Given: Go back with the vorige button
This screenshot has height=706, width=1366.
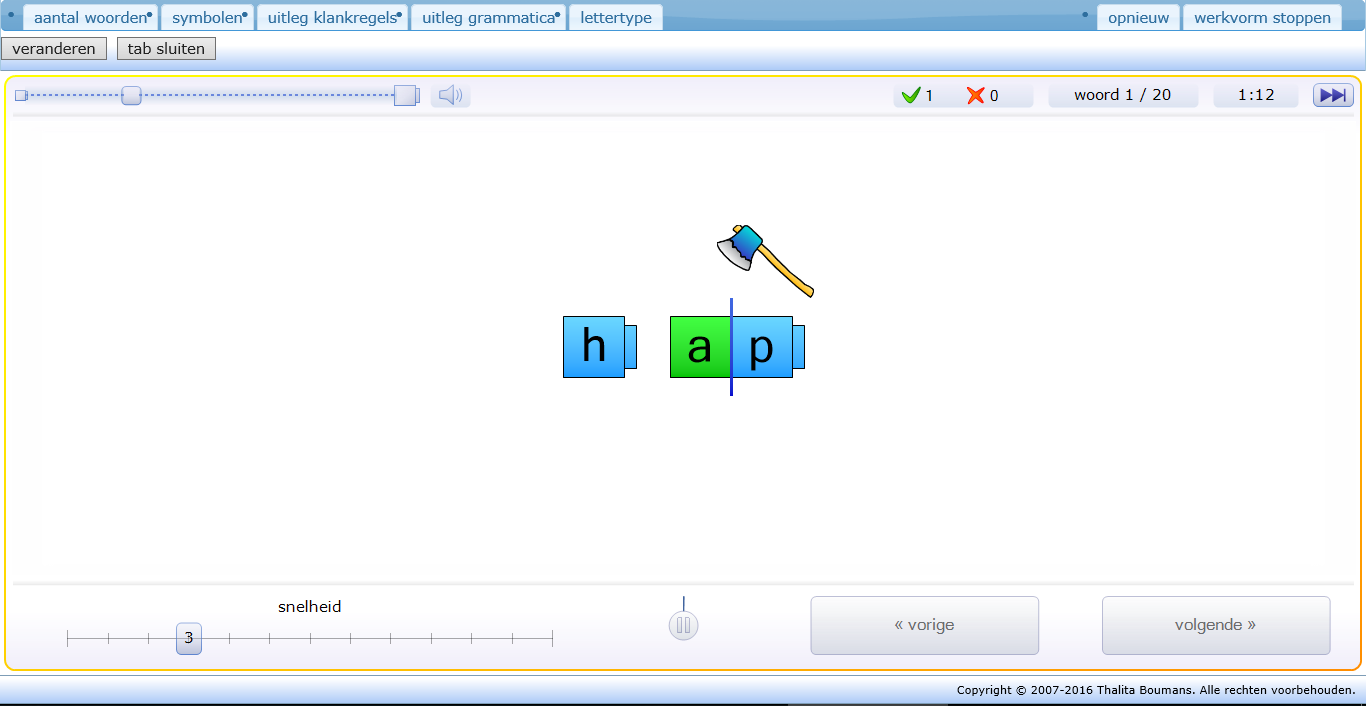Looking at the screenshot, I should 924,625.
